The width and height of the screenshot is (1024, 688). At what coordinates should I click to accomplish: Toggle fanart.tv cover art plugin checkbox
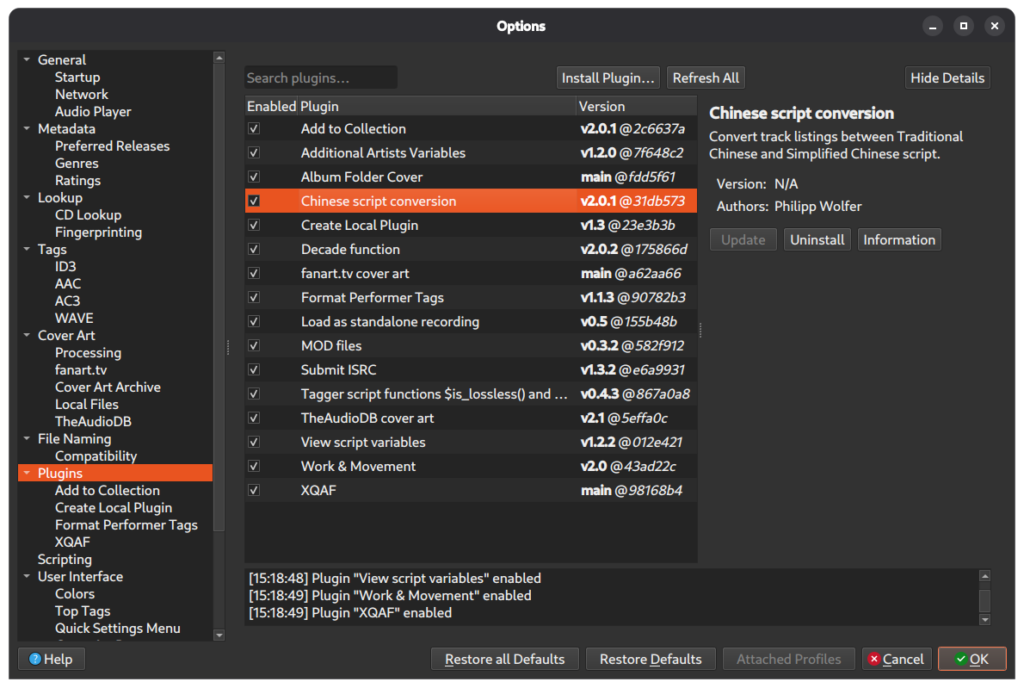click(x=254, y=274)
